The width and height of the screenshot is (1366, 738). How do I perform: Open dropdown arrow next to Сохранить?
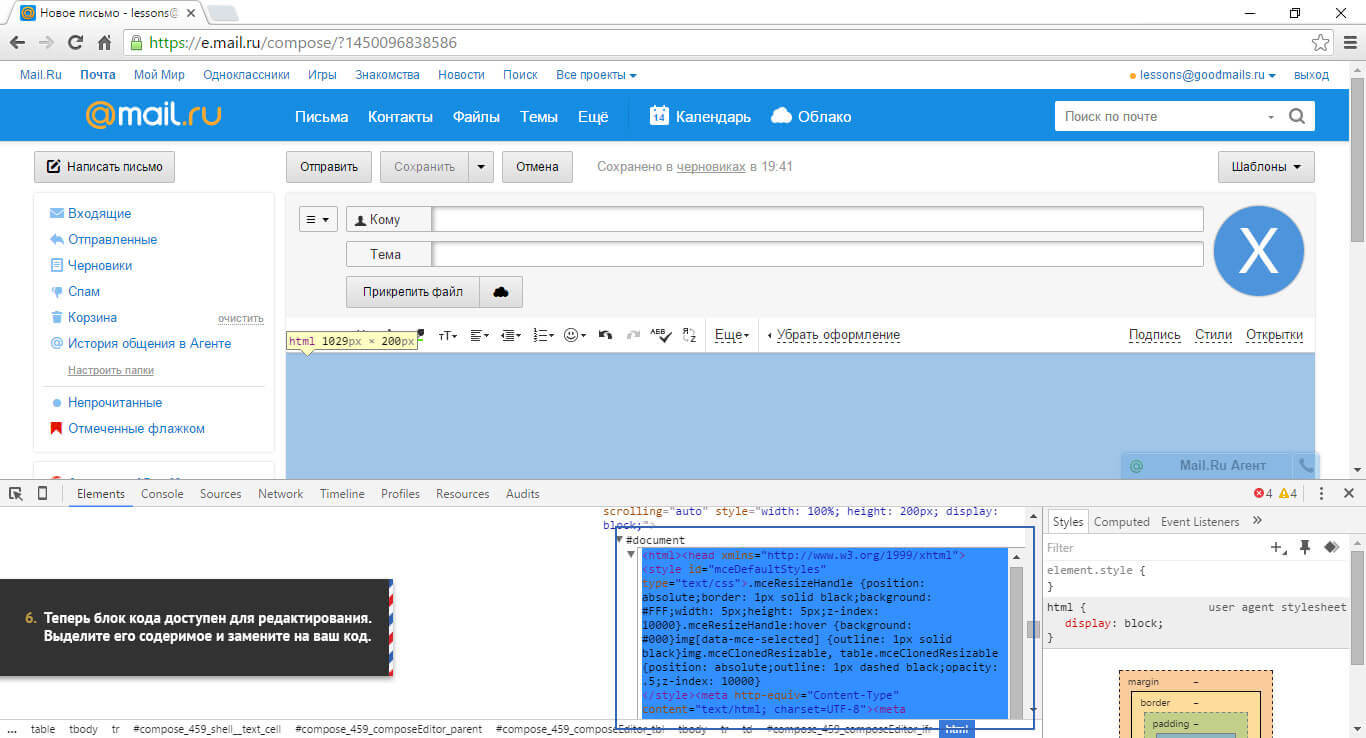(482, 167)
